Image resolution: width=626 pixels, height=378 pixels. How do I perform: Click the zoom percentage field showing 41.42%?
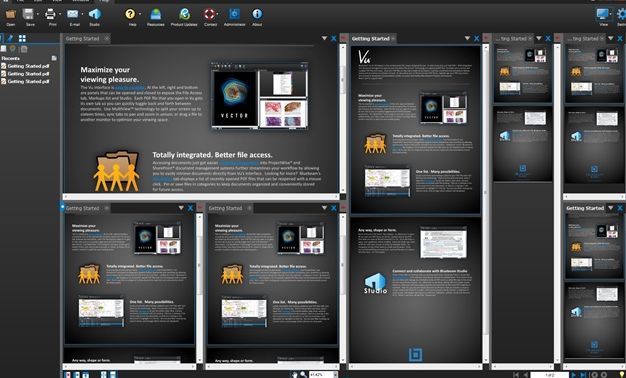click(321, 375)
